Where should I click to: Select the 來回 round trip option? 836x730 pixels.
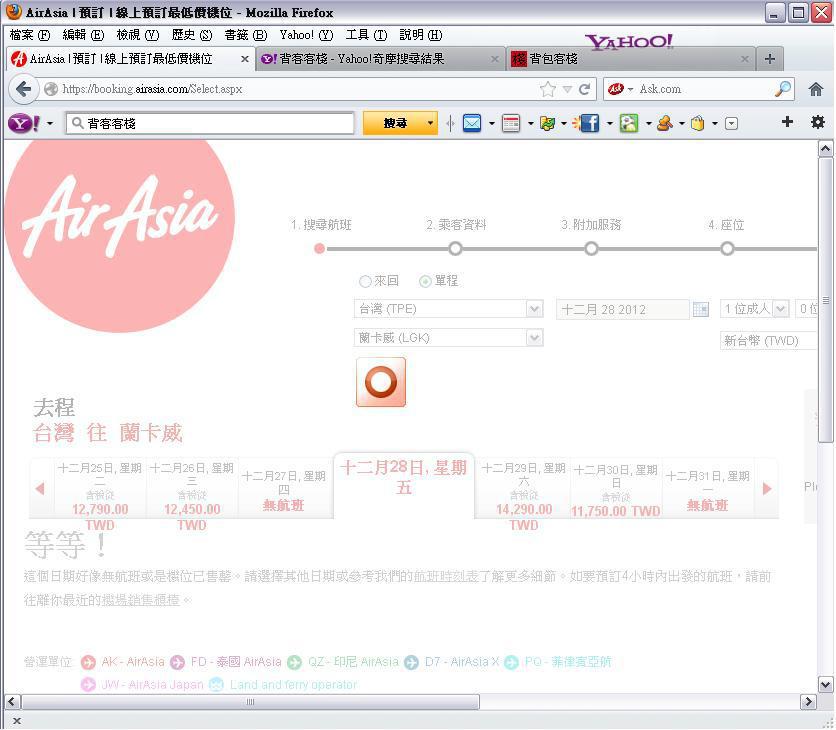[x=366, y=282]
